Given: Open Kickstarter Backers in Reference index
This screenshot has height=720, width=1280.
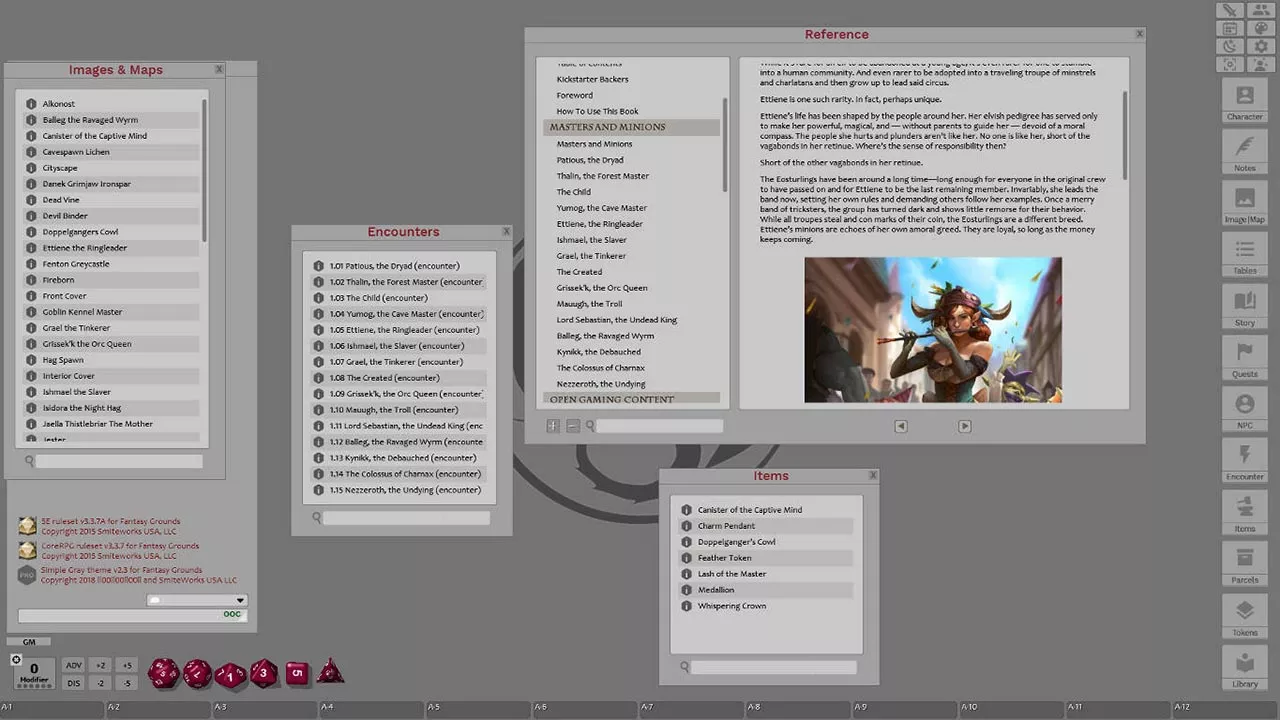Looking at the screenshot, I should 593,79.
